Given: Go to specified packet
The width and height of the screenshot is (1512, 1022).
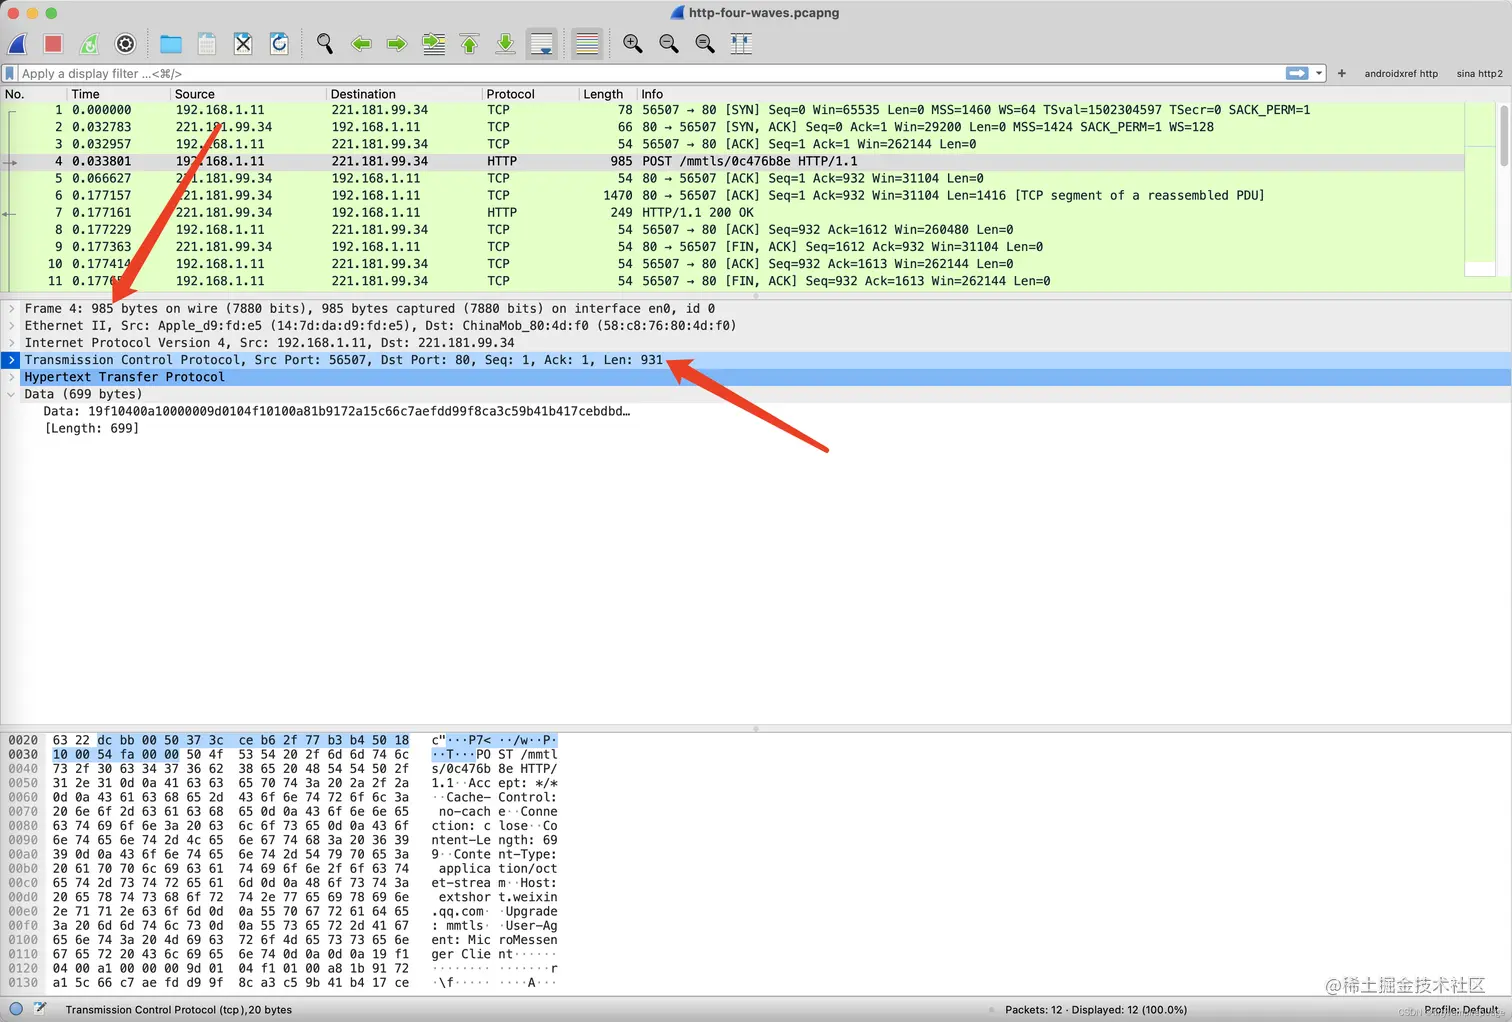Looking at the screenshot, I should [x=433, y=43].
